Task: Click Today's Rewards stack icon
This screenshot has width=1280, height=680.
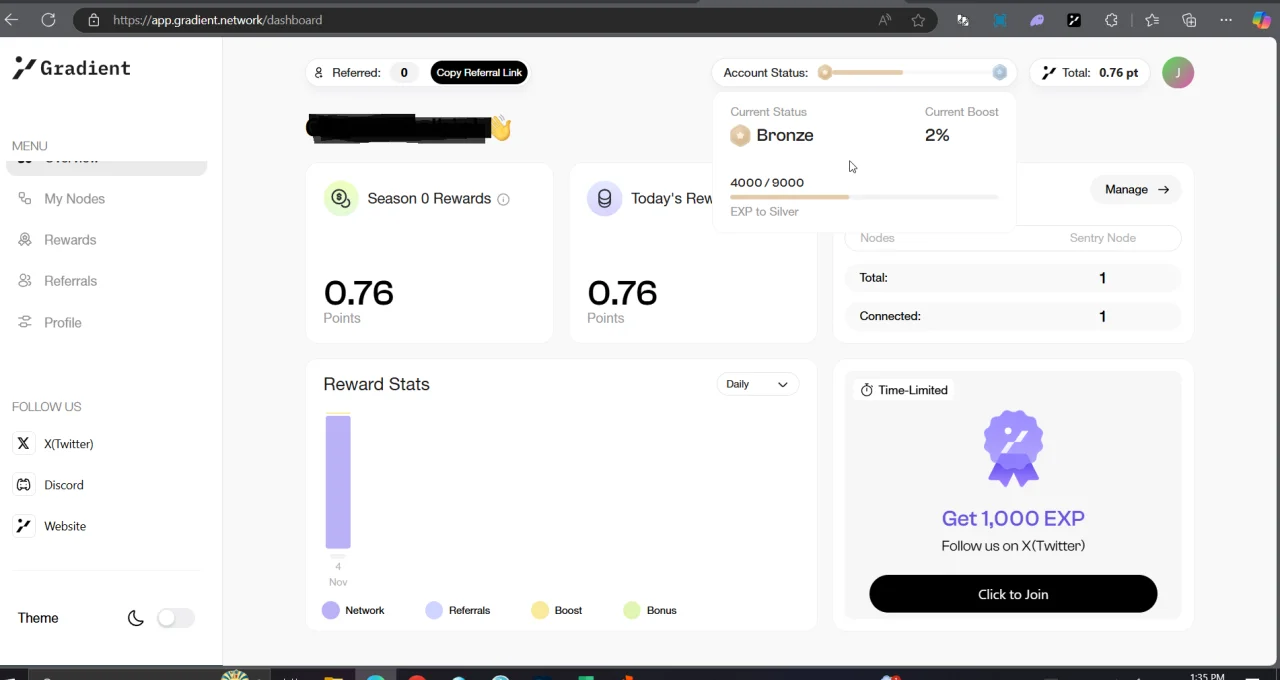Action: pyautogui.click(x=604, y=198)
